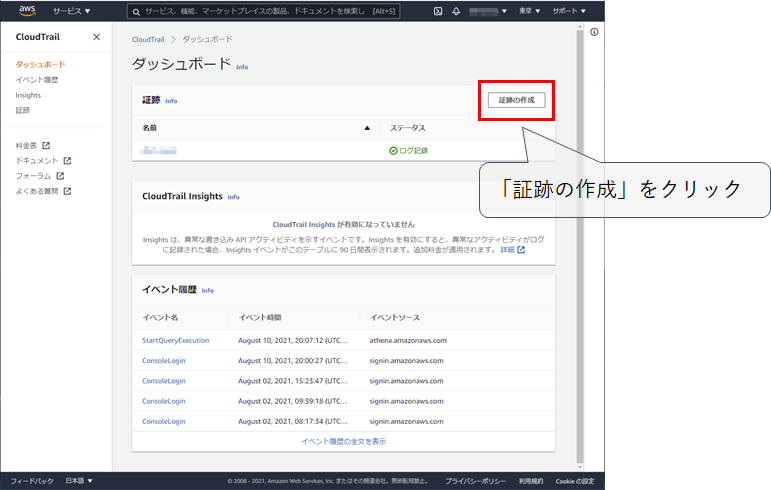Click イベント履歴の全文を表示 link
Viewport: 771px width, 490px height.
[343, 441]
